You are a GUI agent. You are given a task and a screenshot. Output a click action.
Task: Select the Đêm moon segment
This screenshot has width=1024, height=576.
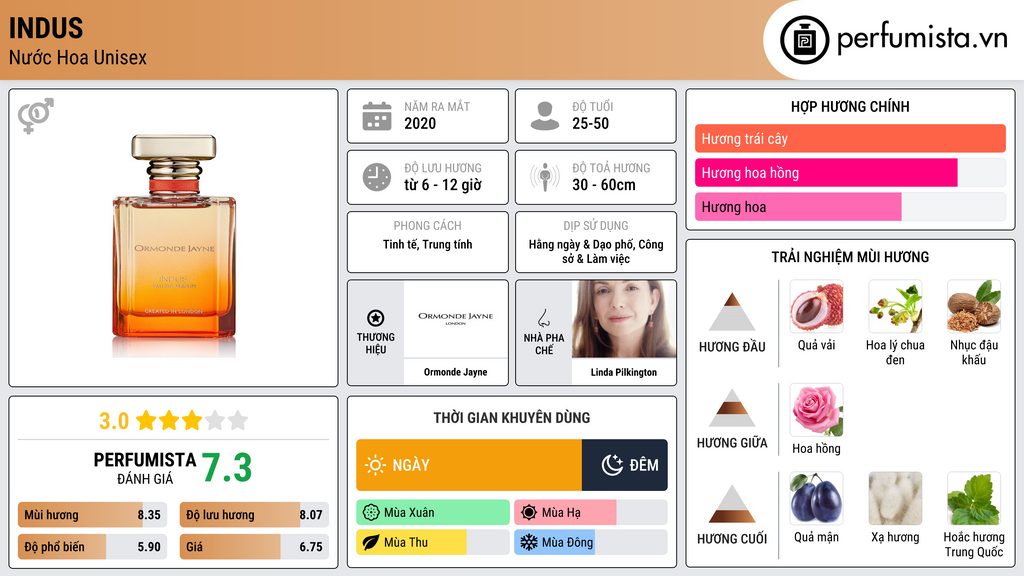point(625,465)
